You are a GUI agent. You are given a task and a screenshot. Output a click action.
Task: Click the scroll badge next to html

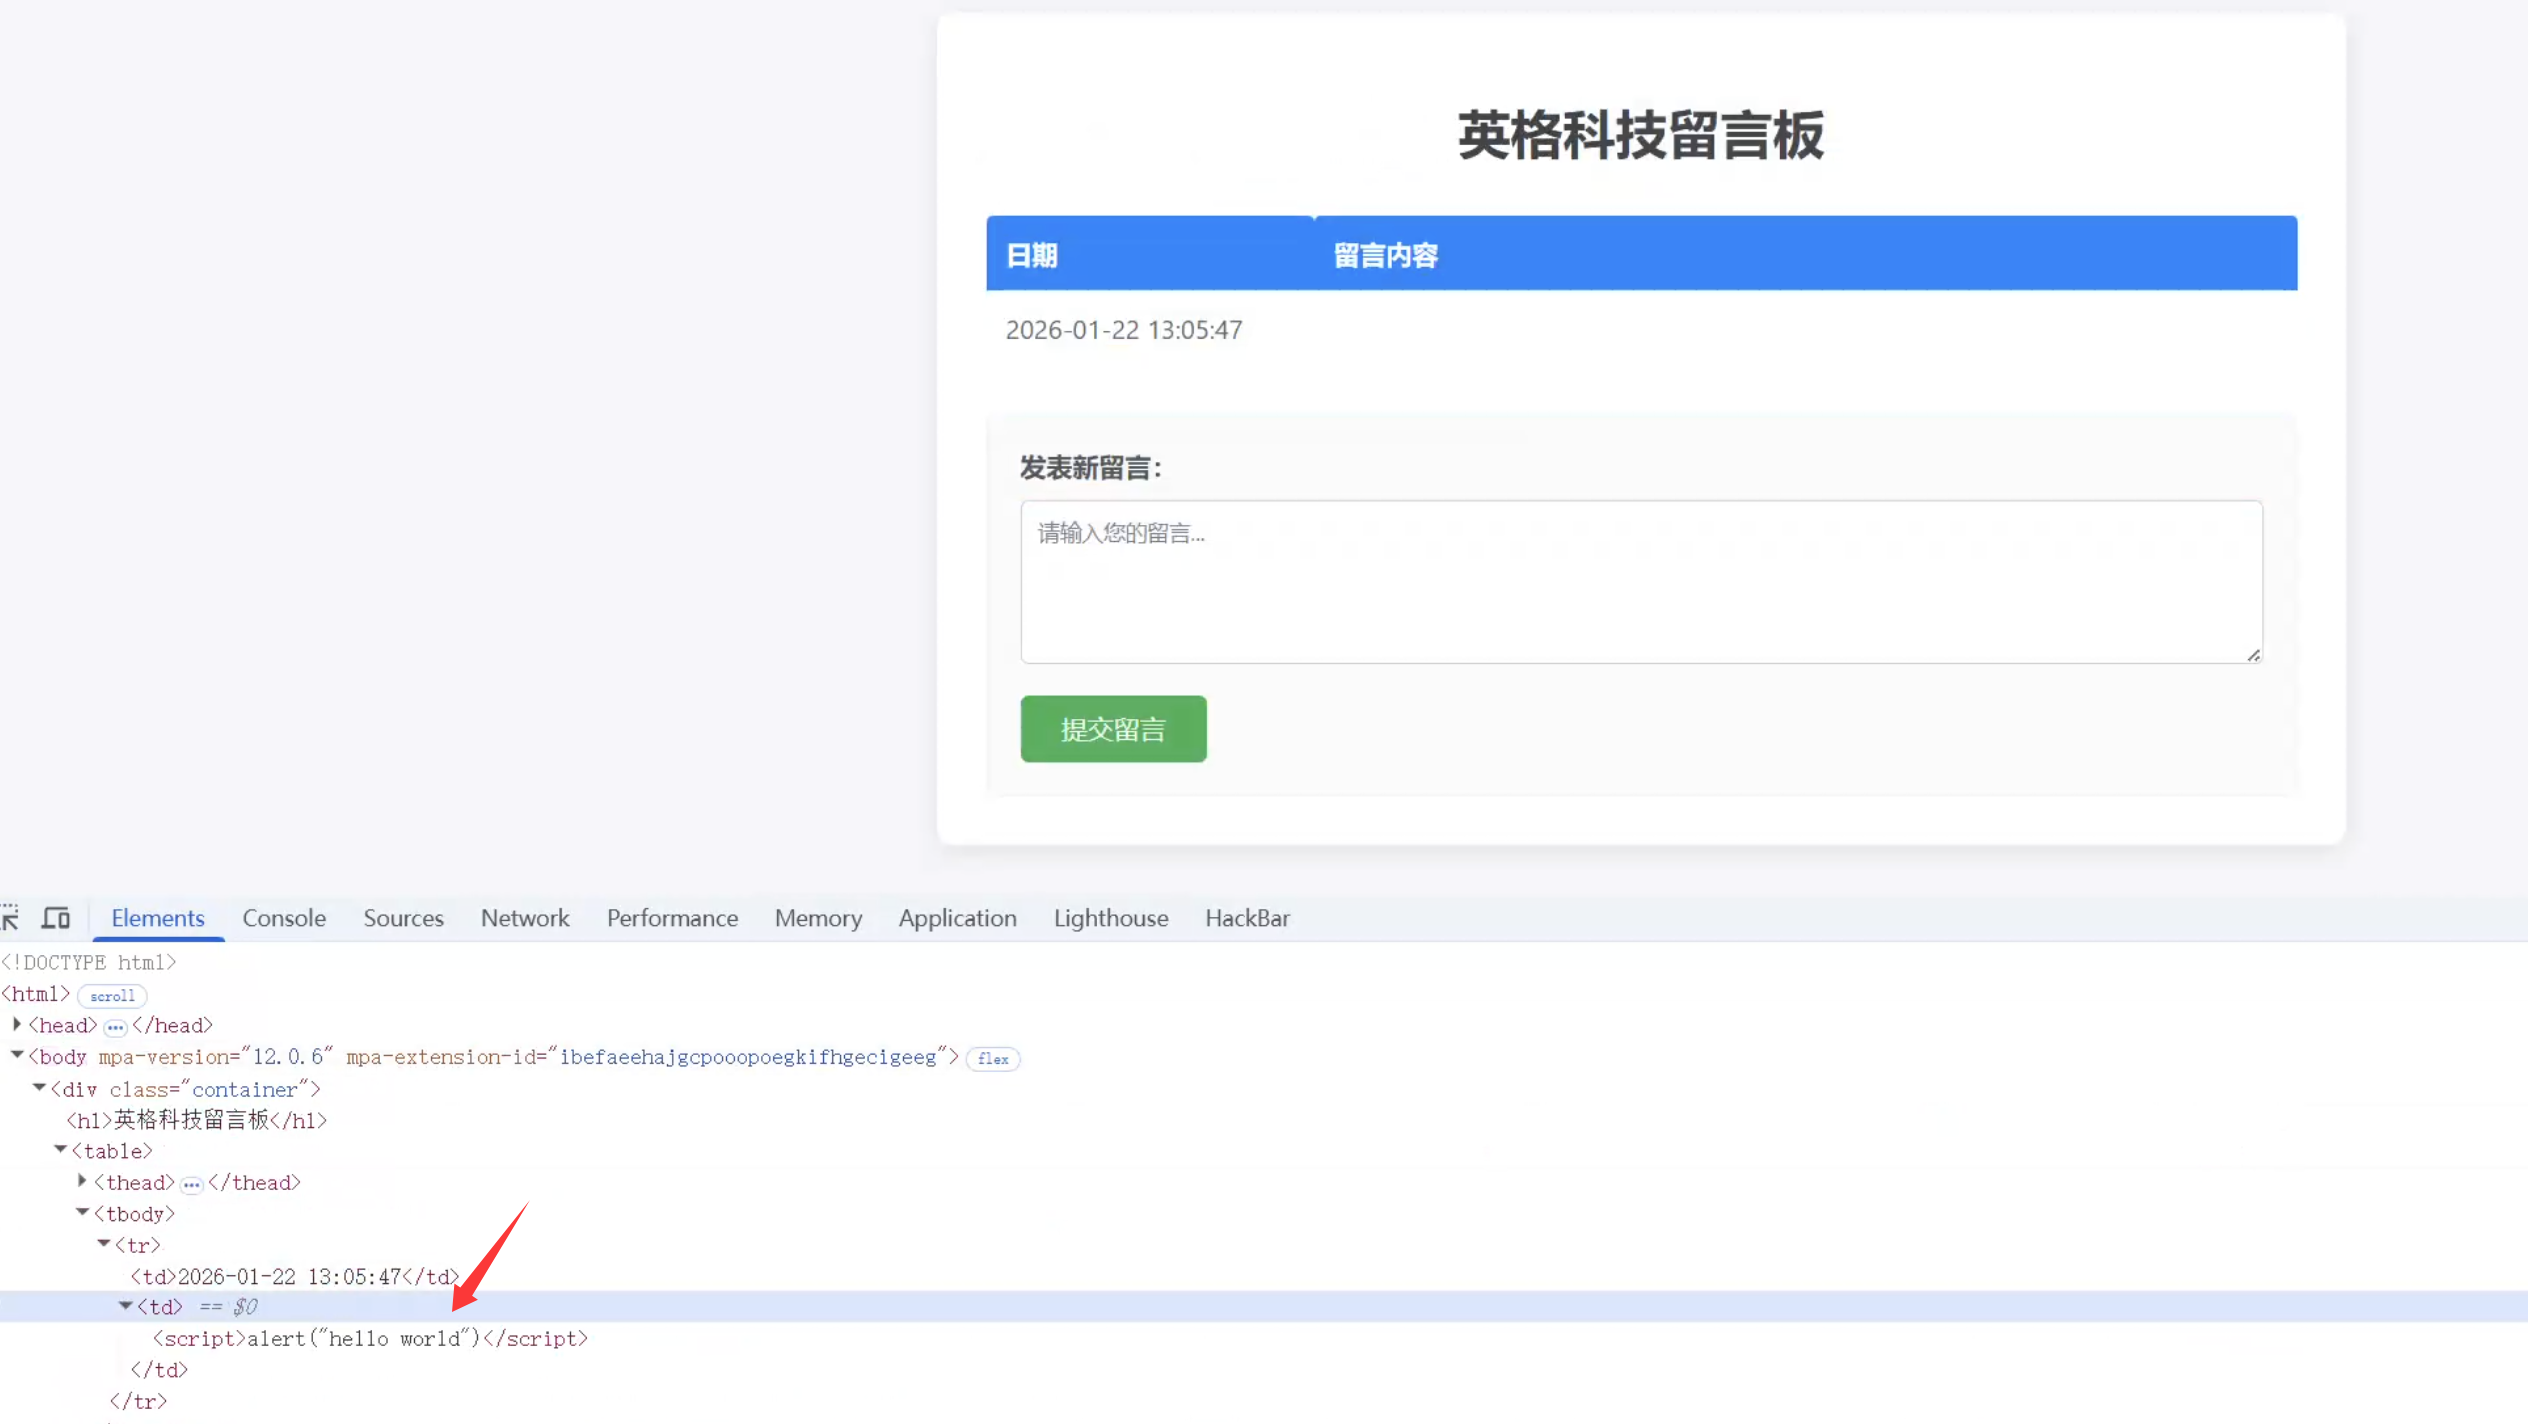pyautogui.click(x=112, y=996)
